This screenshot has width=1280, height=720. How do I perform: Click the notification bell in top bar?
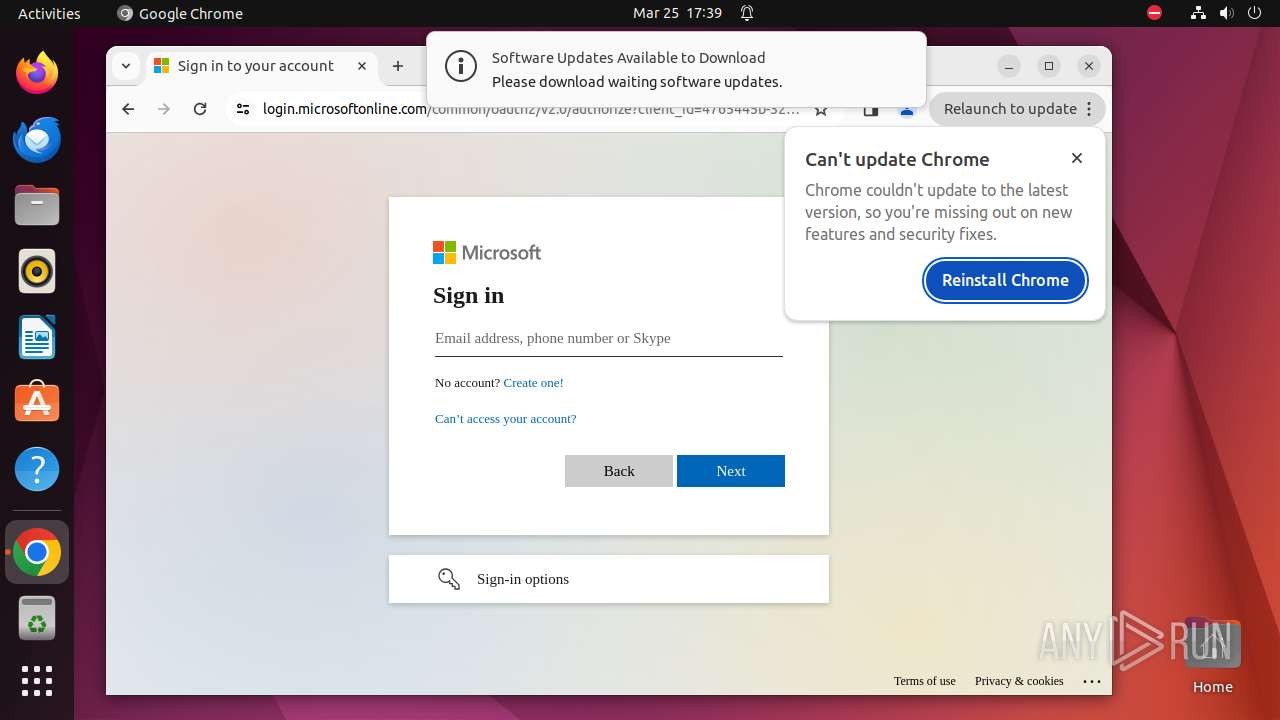coord(747,13)
